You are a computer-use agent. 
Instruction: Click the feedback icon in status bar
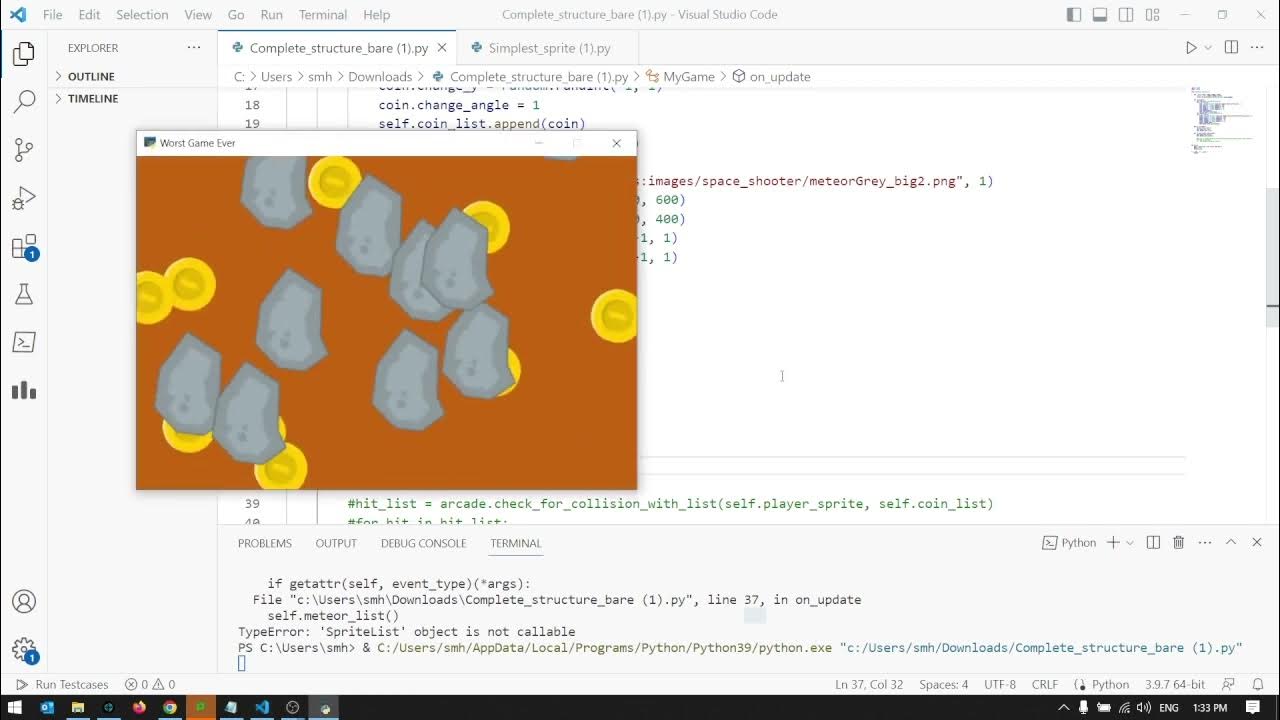click(1229, 685)
